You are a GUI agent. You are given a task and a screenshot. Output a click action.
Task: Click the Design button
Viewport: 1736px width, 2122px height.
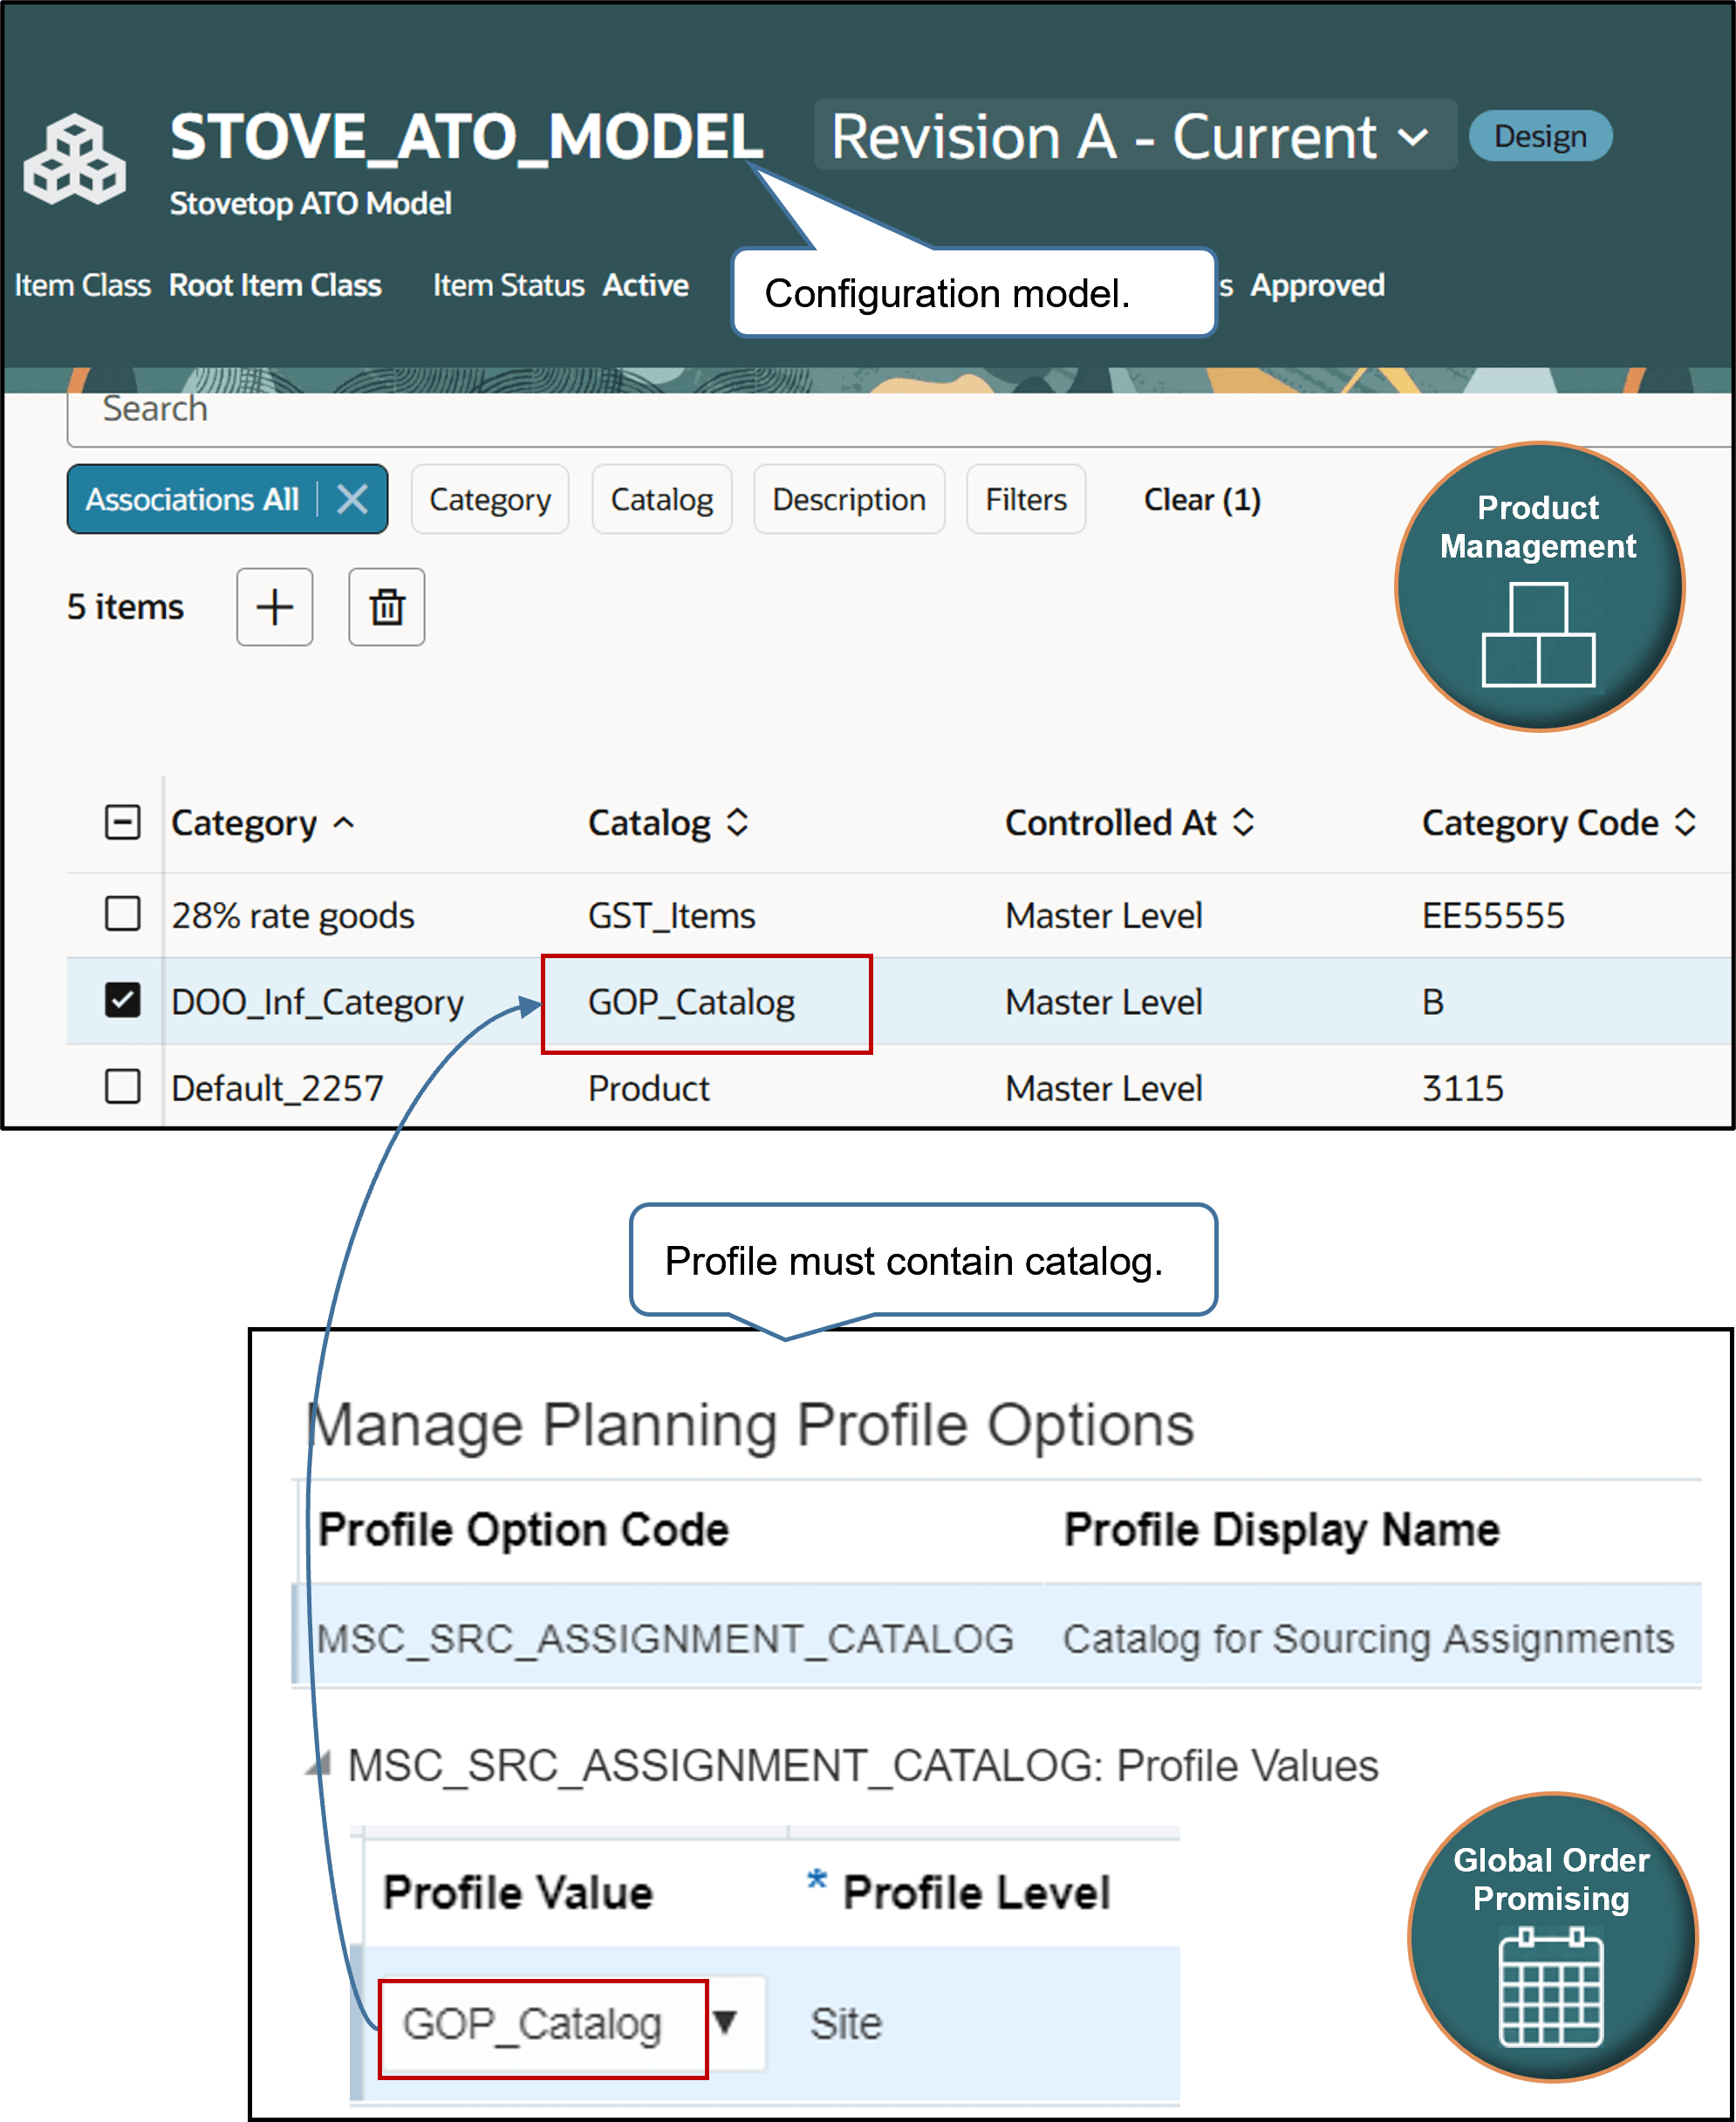[x=1539, y=136]
